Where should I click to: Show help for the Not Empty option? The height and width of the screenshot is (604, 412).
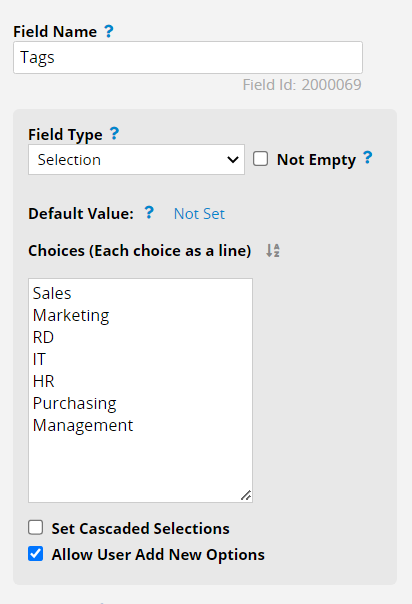[368, 158]
